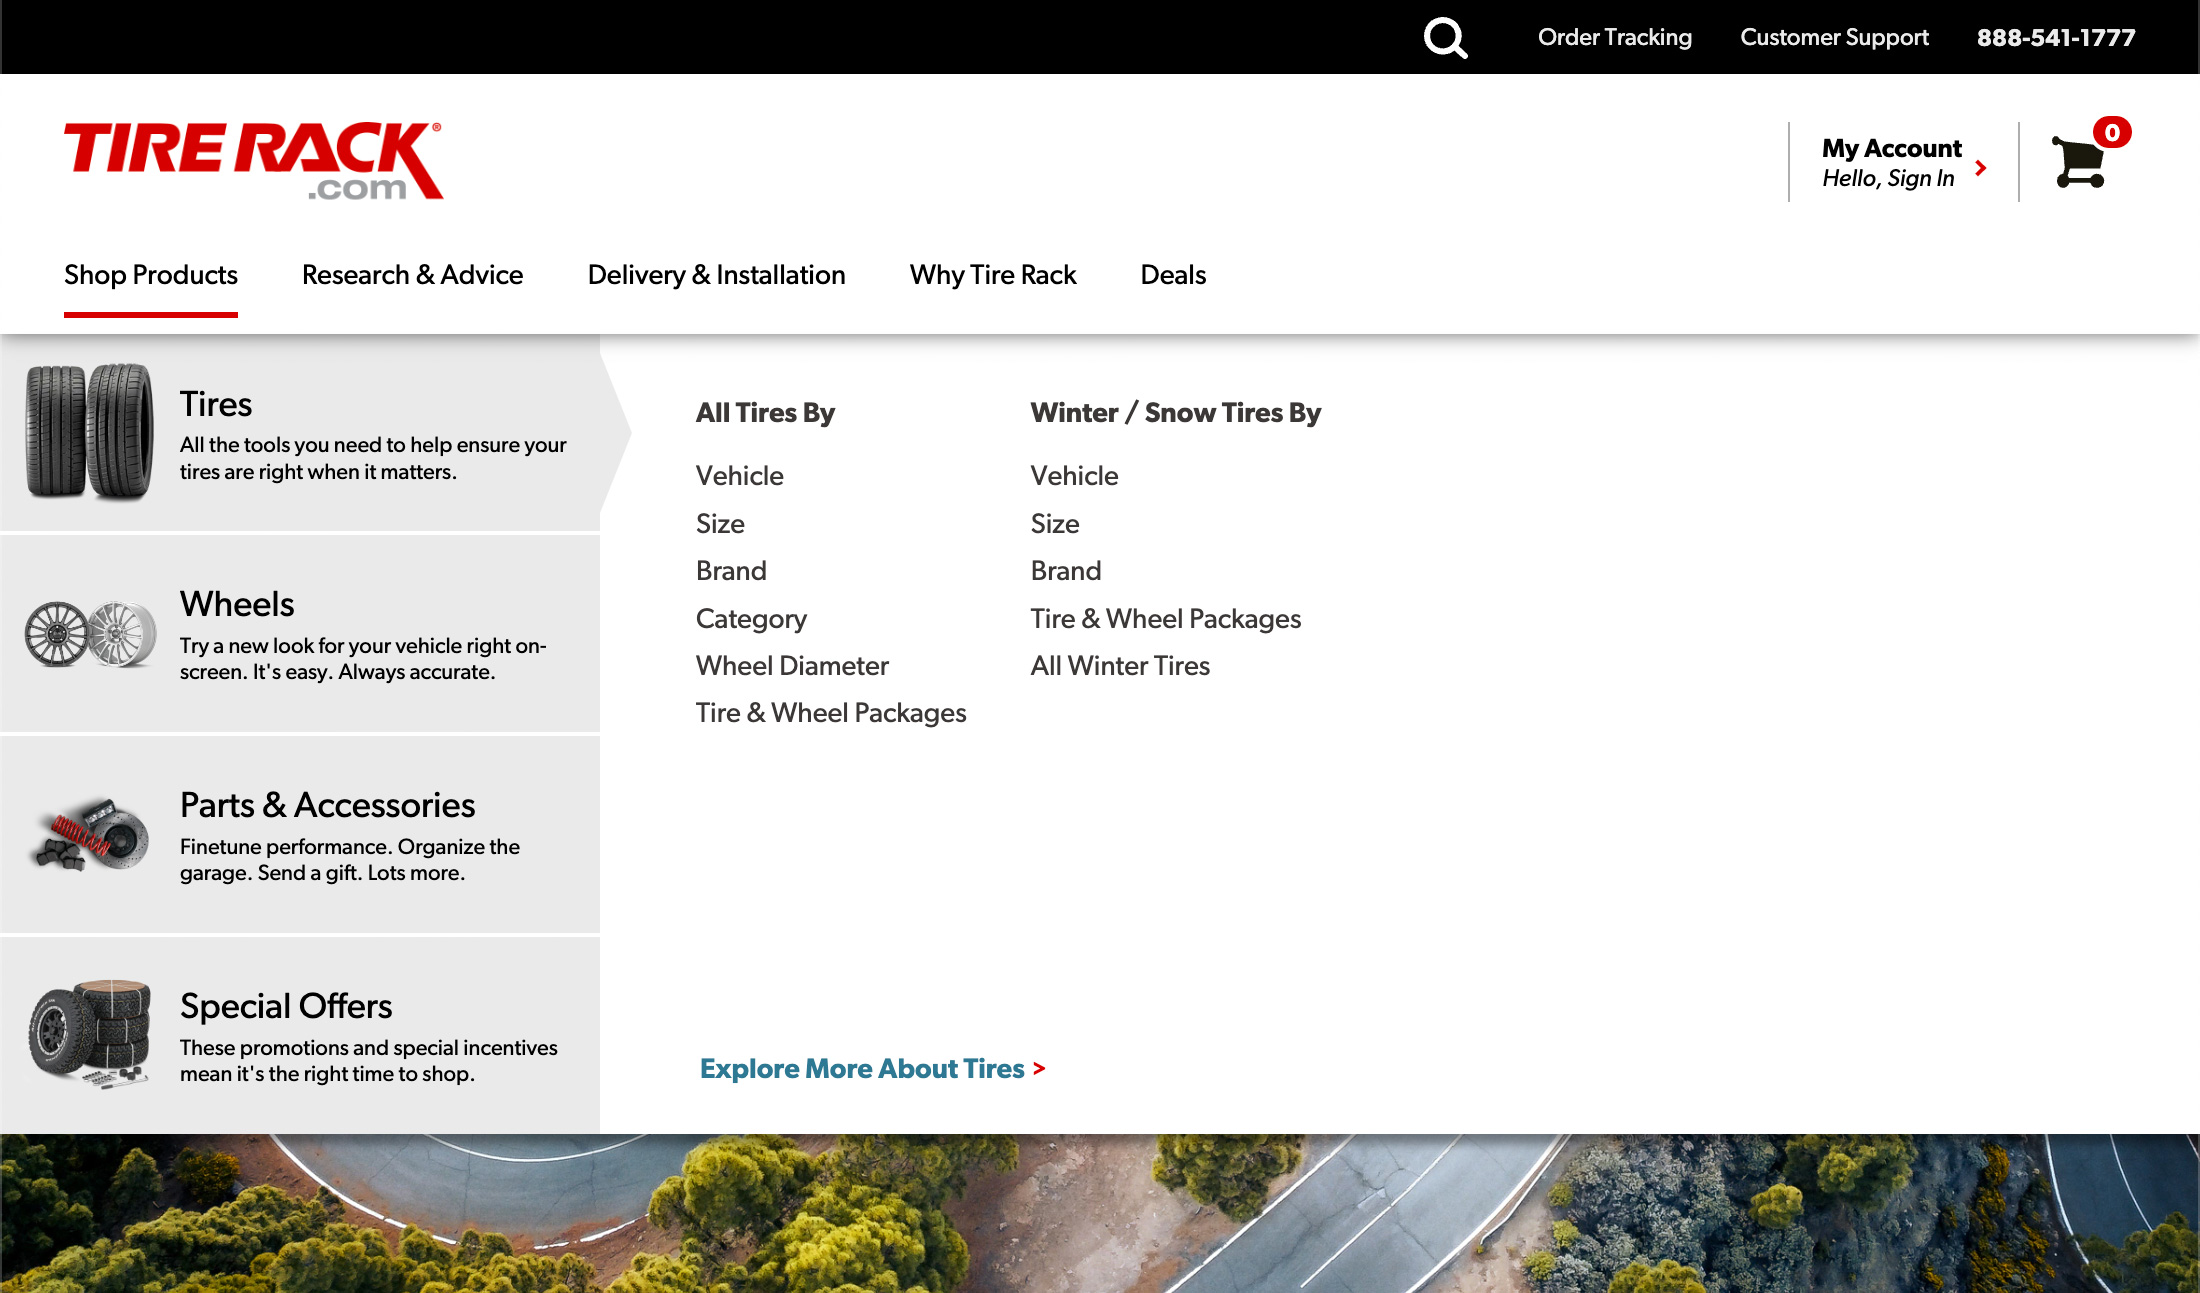Click Tire & Wheel Packages under Winter tires
The image size is (2200, 1293).
tap(1165, 619)
